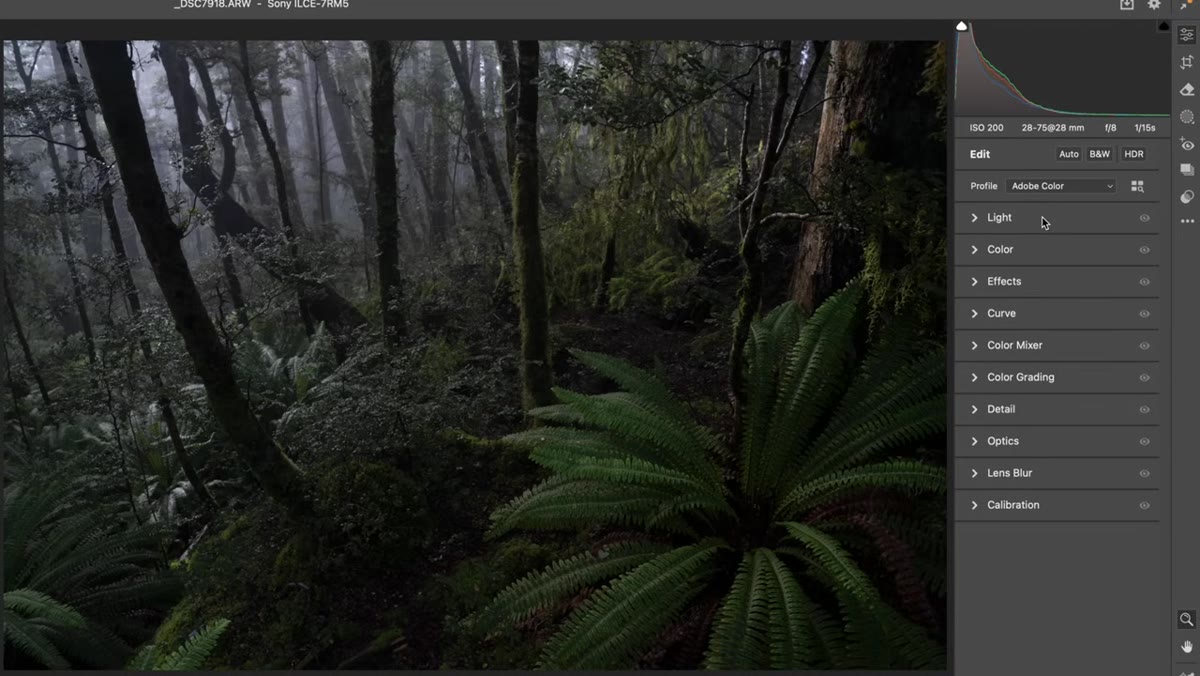Expand the Detail panel chevron

coord(974,410)
